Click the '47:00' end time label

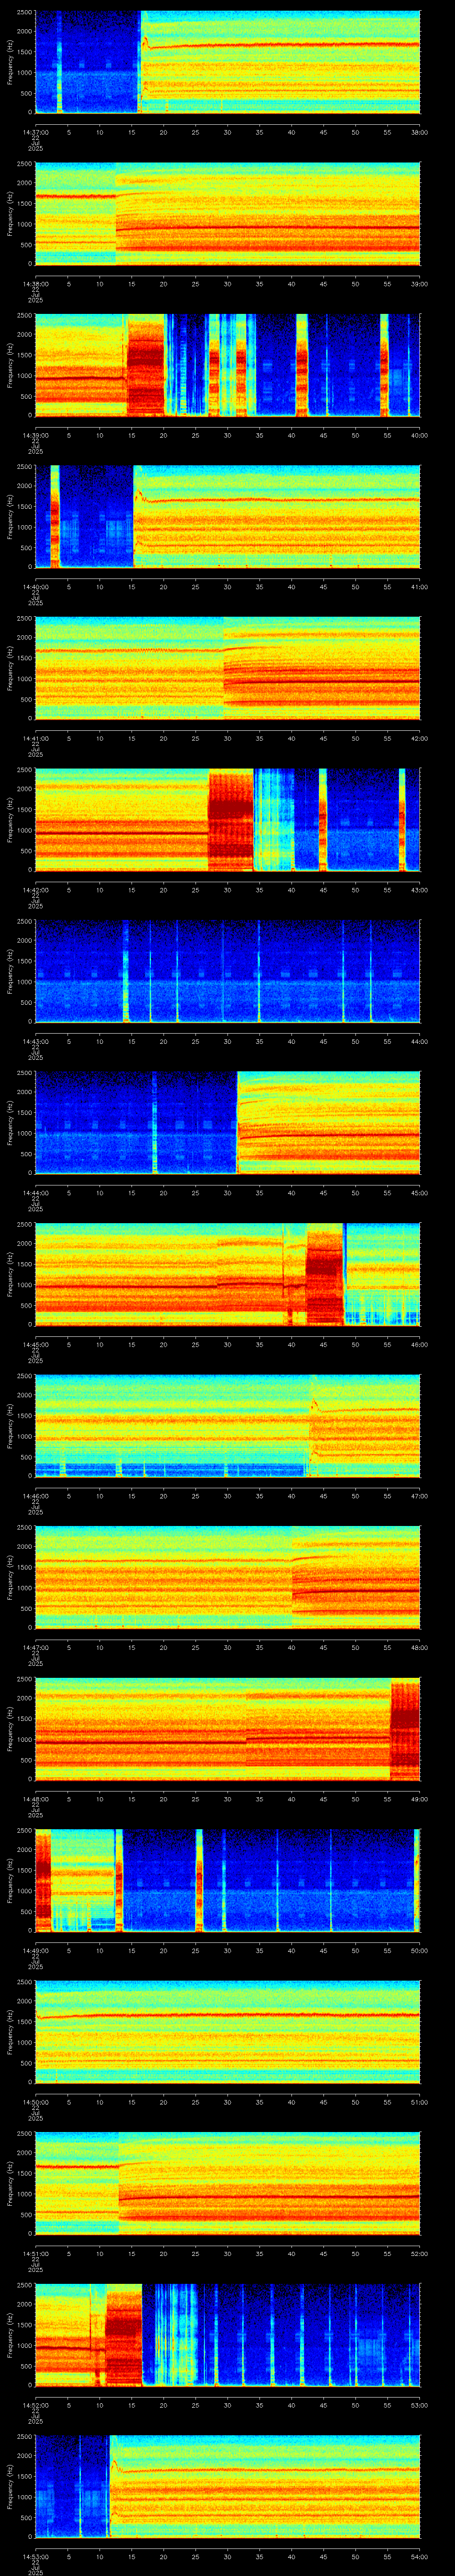pyautogui.click(x=419, y=1495)
